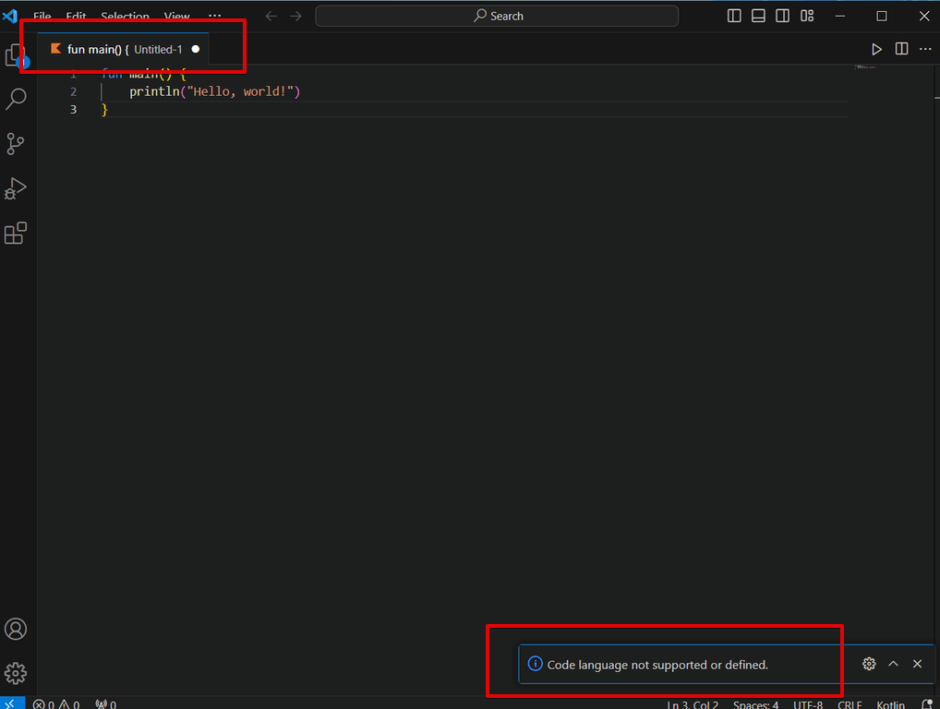940x709 pixels.
Task: Open more editor actions with ellipsis
Action: coord(926,48)
